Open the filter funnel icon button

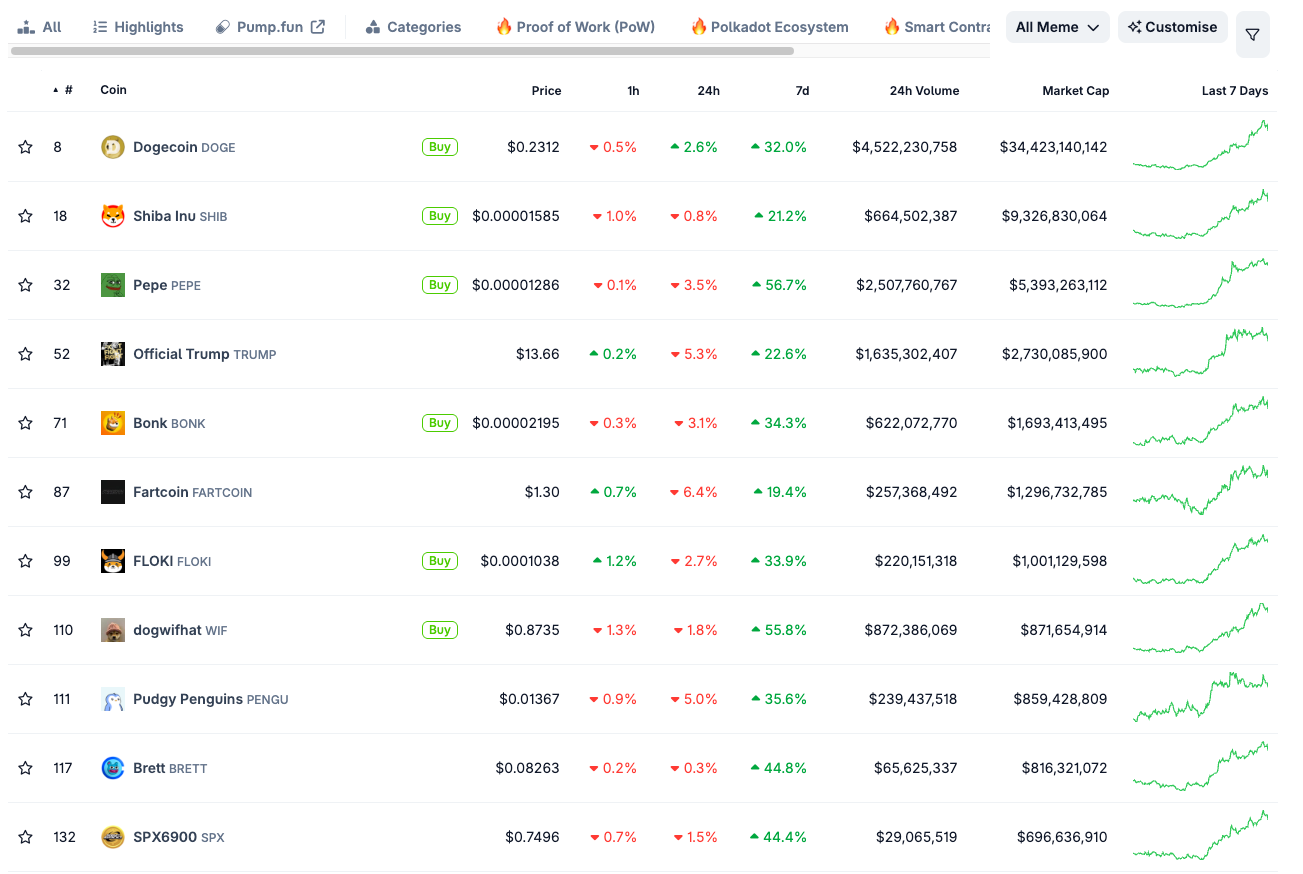[1253, 35]
